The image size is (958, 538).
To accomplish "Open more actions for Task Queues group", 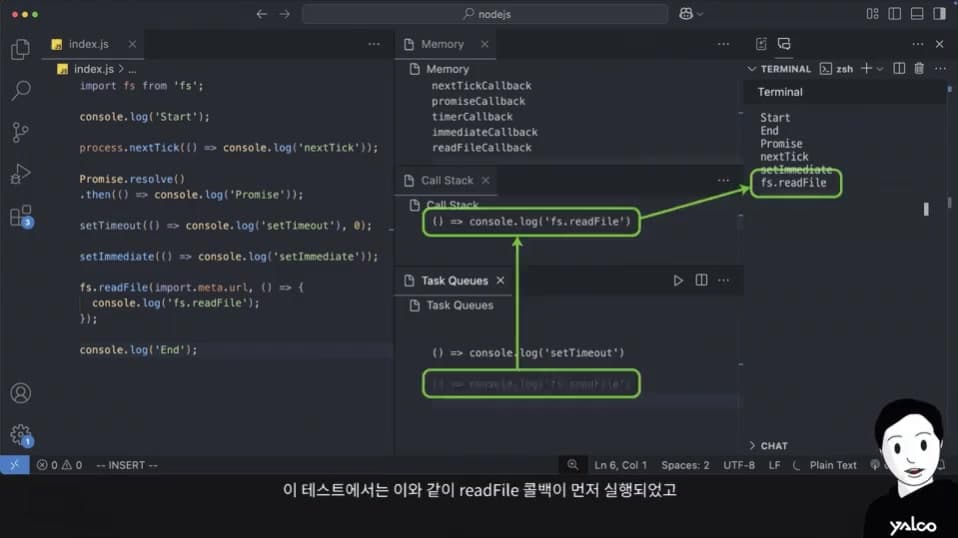I will pyautogui.click(x=723, y=280).
